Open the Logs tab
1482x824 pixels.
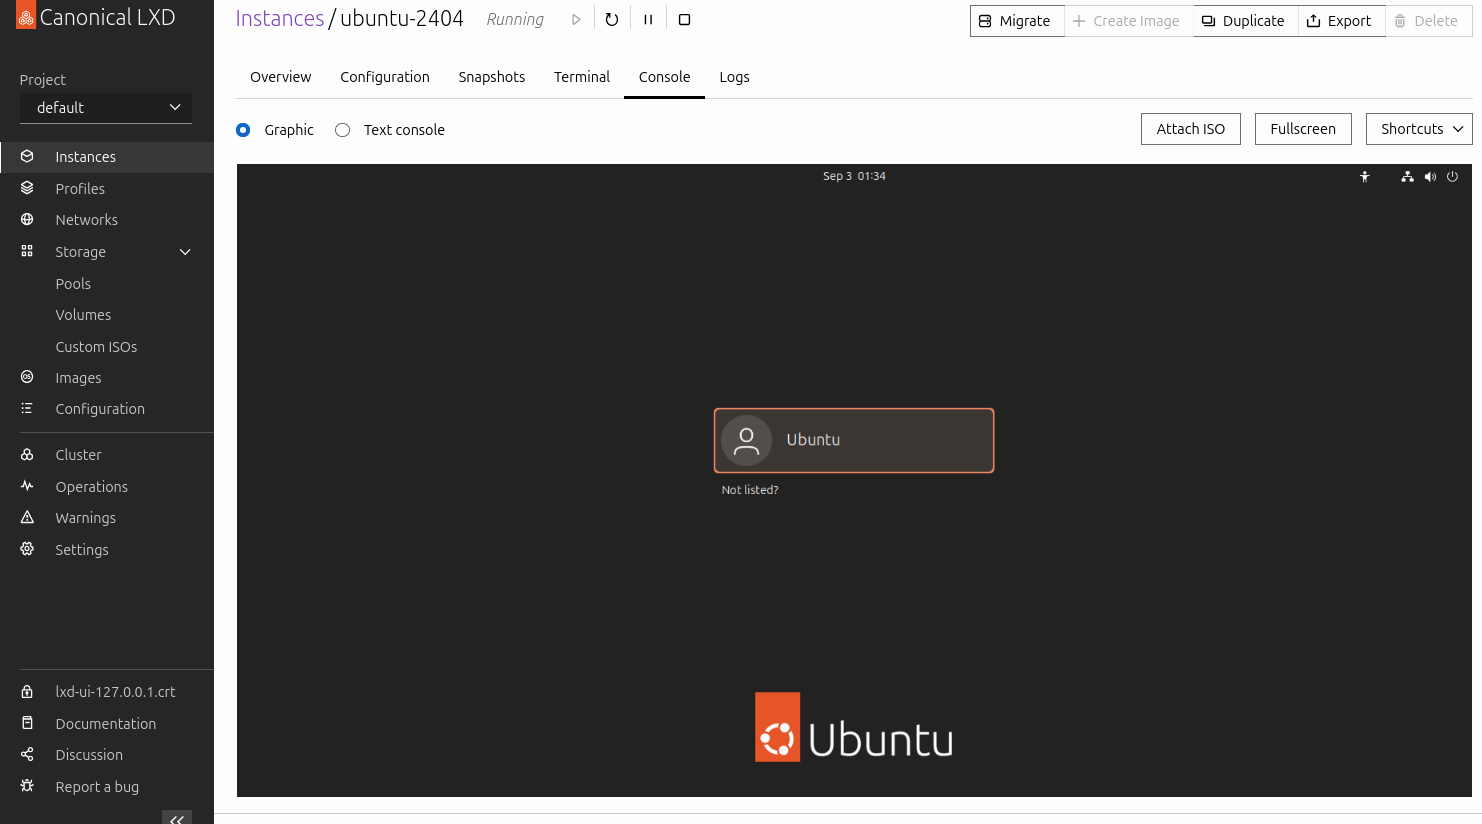click(x=734, y=77)
